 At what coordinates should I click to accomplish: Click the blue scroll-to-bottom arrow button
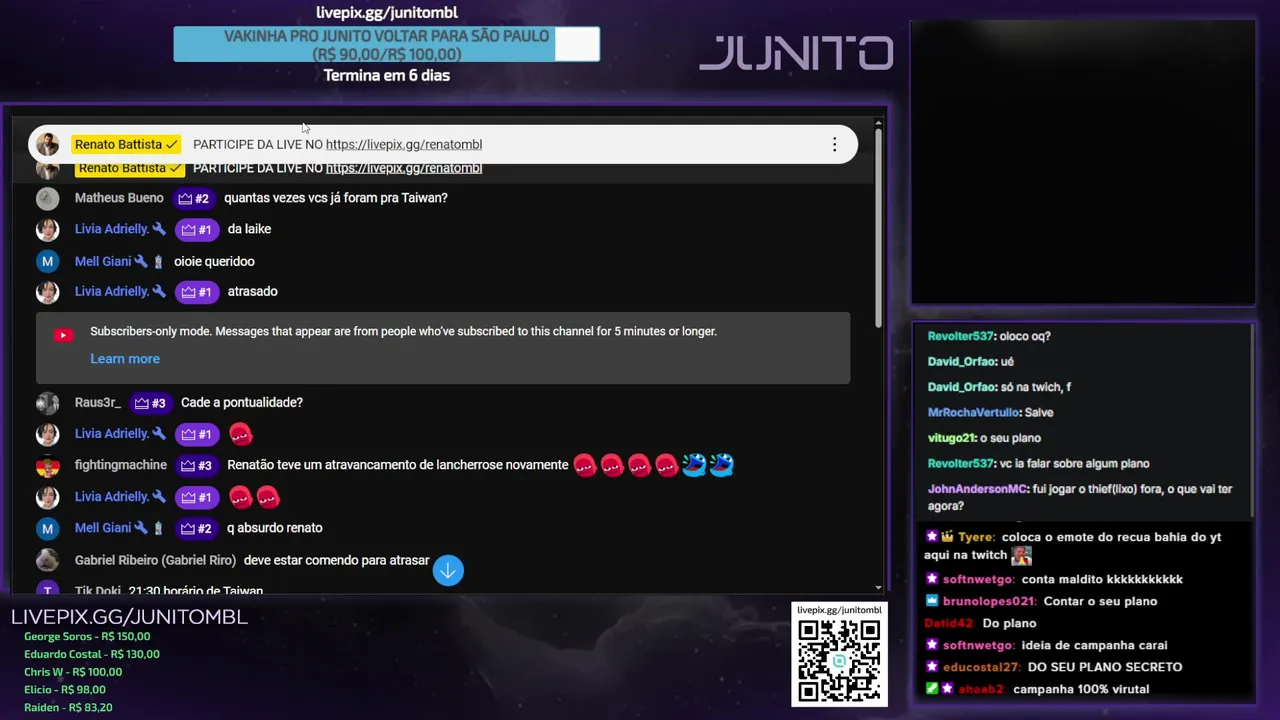[x=448, y=570]
